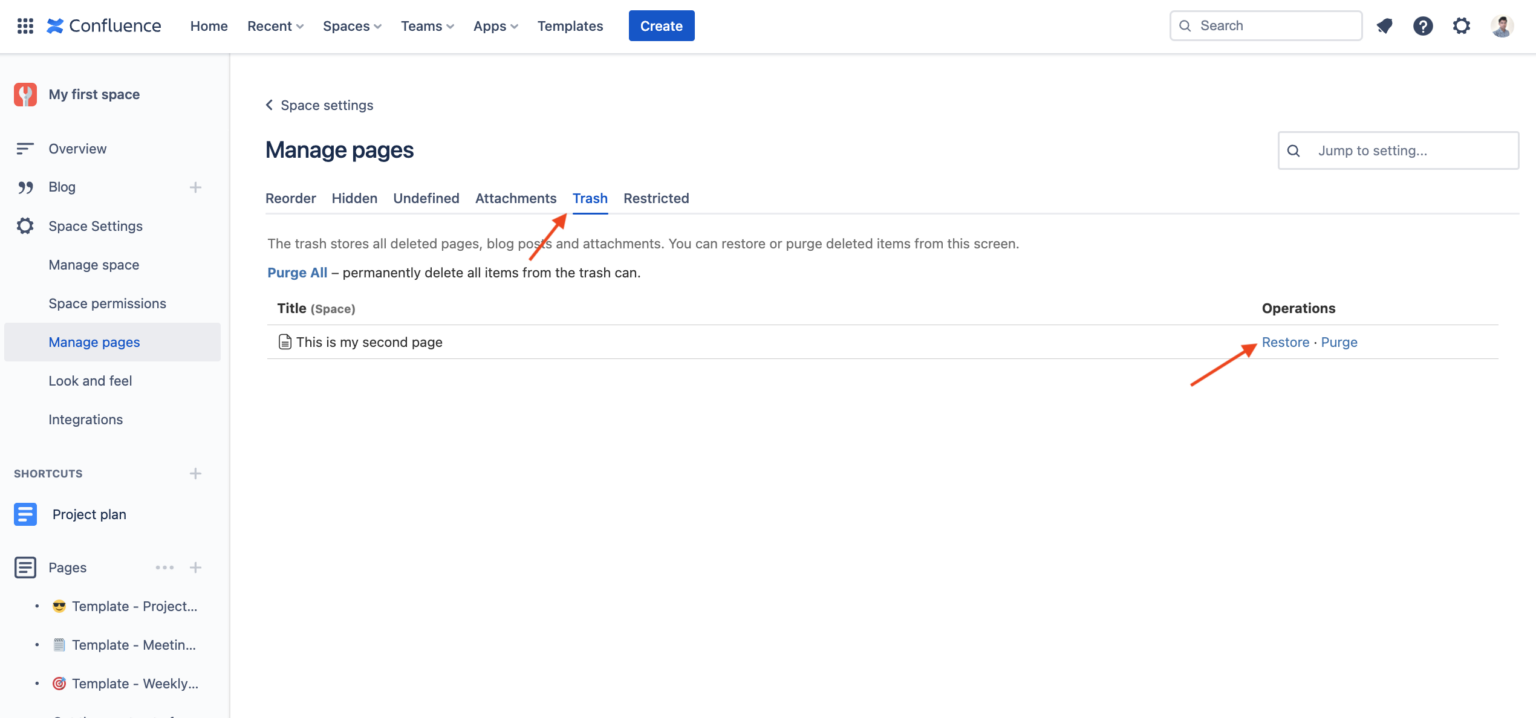Add a new blog post via plus icon
This screenshot has width=1536, height=718.
click(x=196, y=186)
